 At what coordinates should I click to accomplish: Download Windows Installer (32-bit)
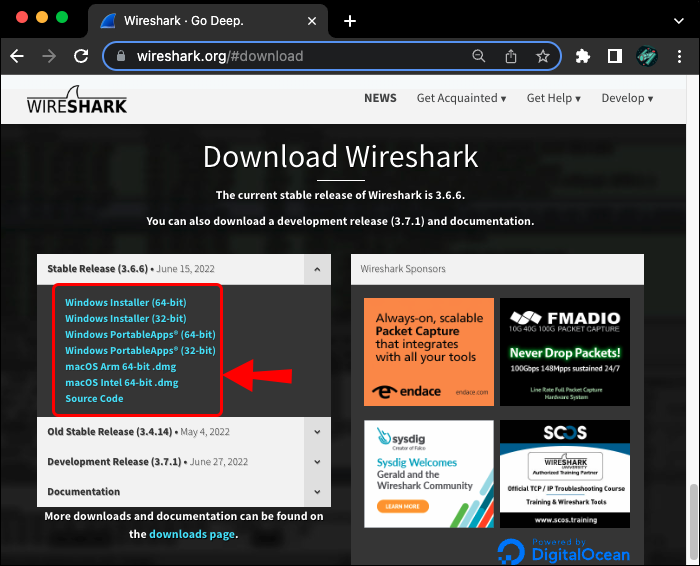[x=126, y=318]
